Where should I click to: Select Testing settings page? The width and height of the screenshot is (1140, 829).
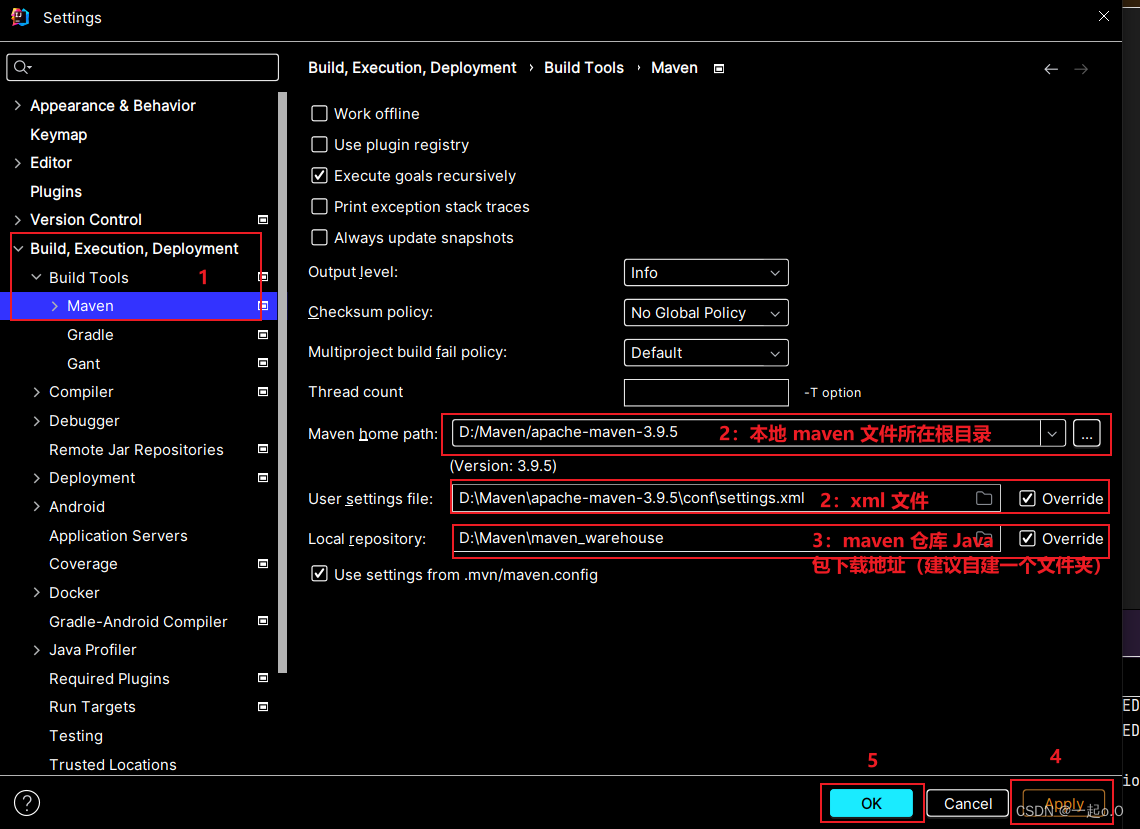pos(76,736)
